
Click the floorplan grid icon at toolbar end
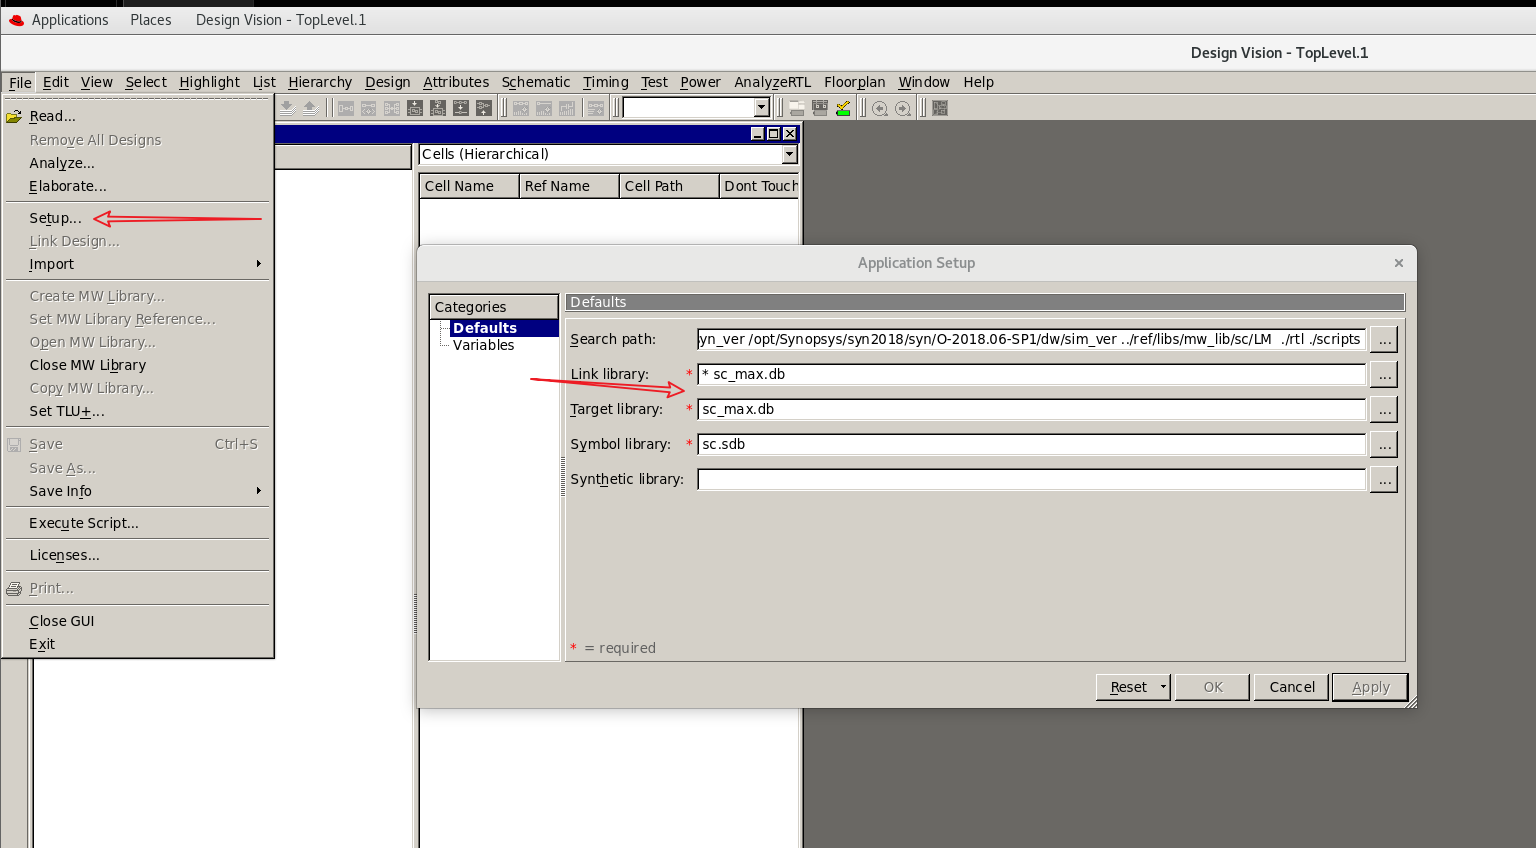[x=940, y=108]
